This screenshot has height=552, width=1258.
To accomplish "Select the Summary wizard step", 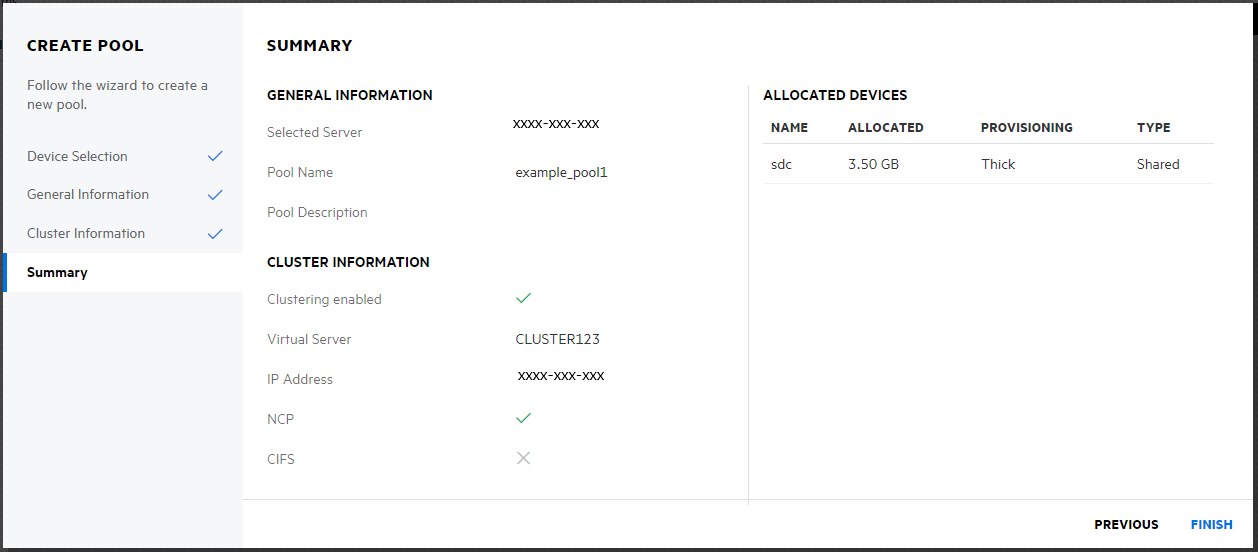I will 57,273.
